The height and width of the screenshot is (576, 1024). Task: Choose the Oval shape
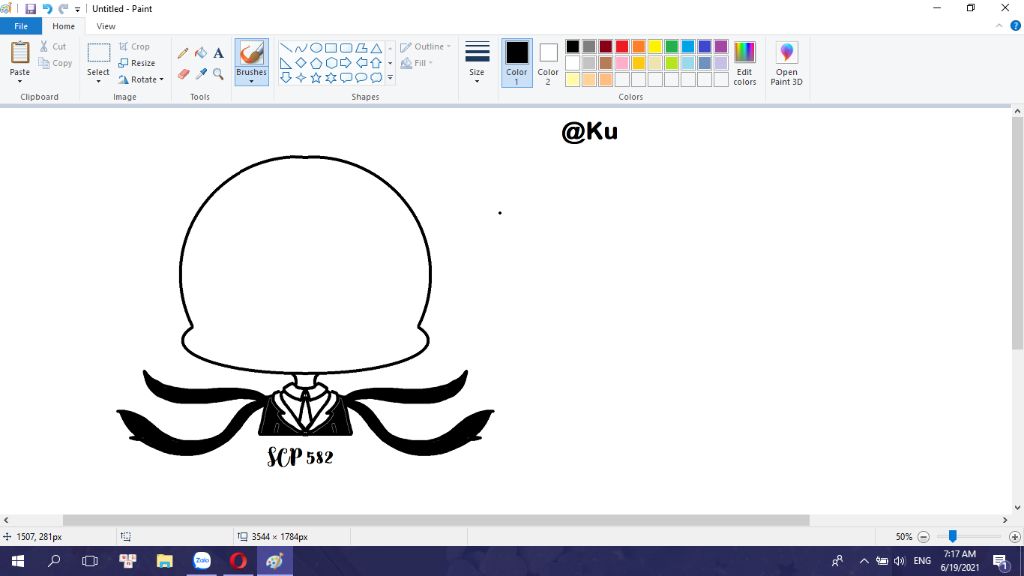pyautogui.click(x=315, y=48)
